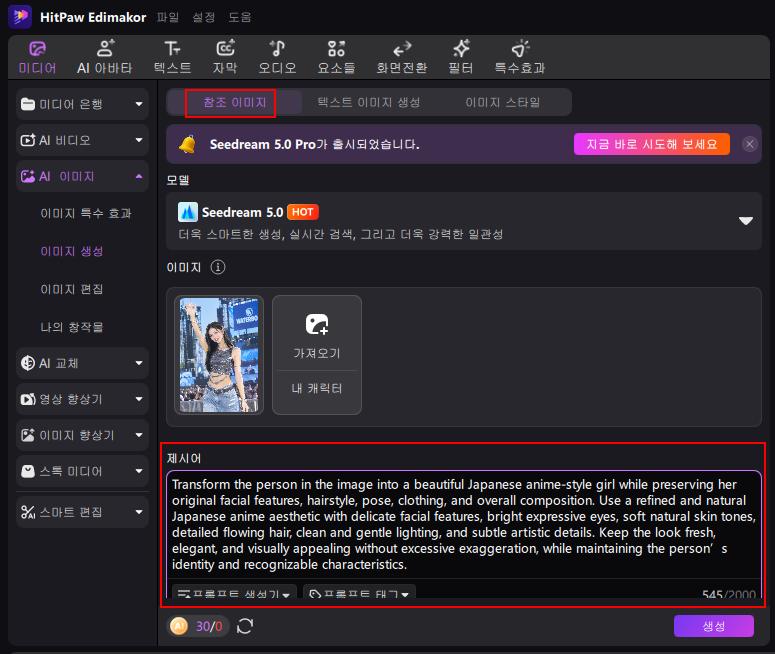The image size is (775, 654).
Task: Collapse the AI 이미지 sidebar section
Action: [x=83, y=176]
